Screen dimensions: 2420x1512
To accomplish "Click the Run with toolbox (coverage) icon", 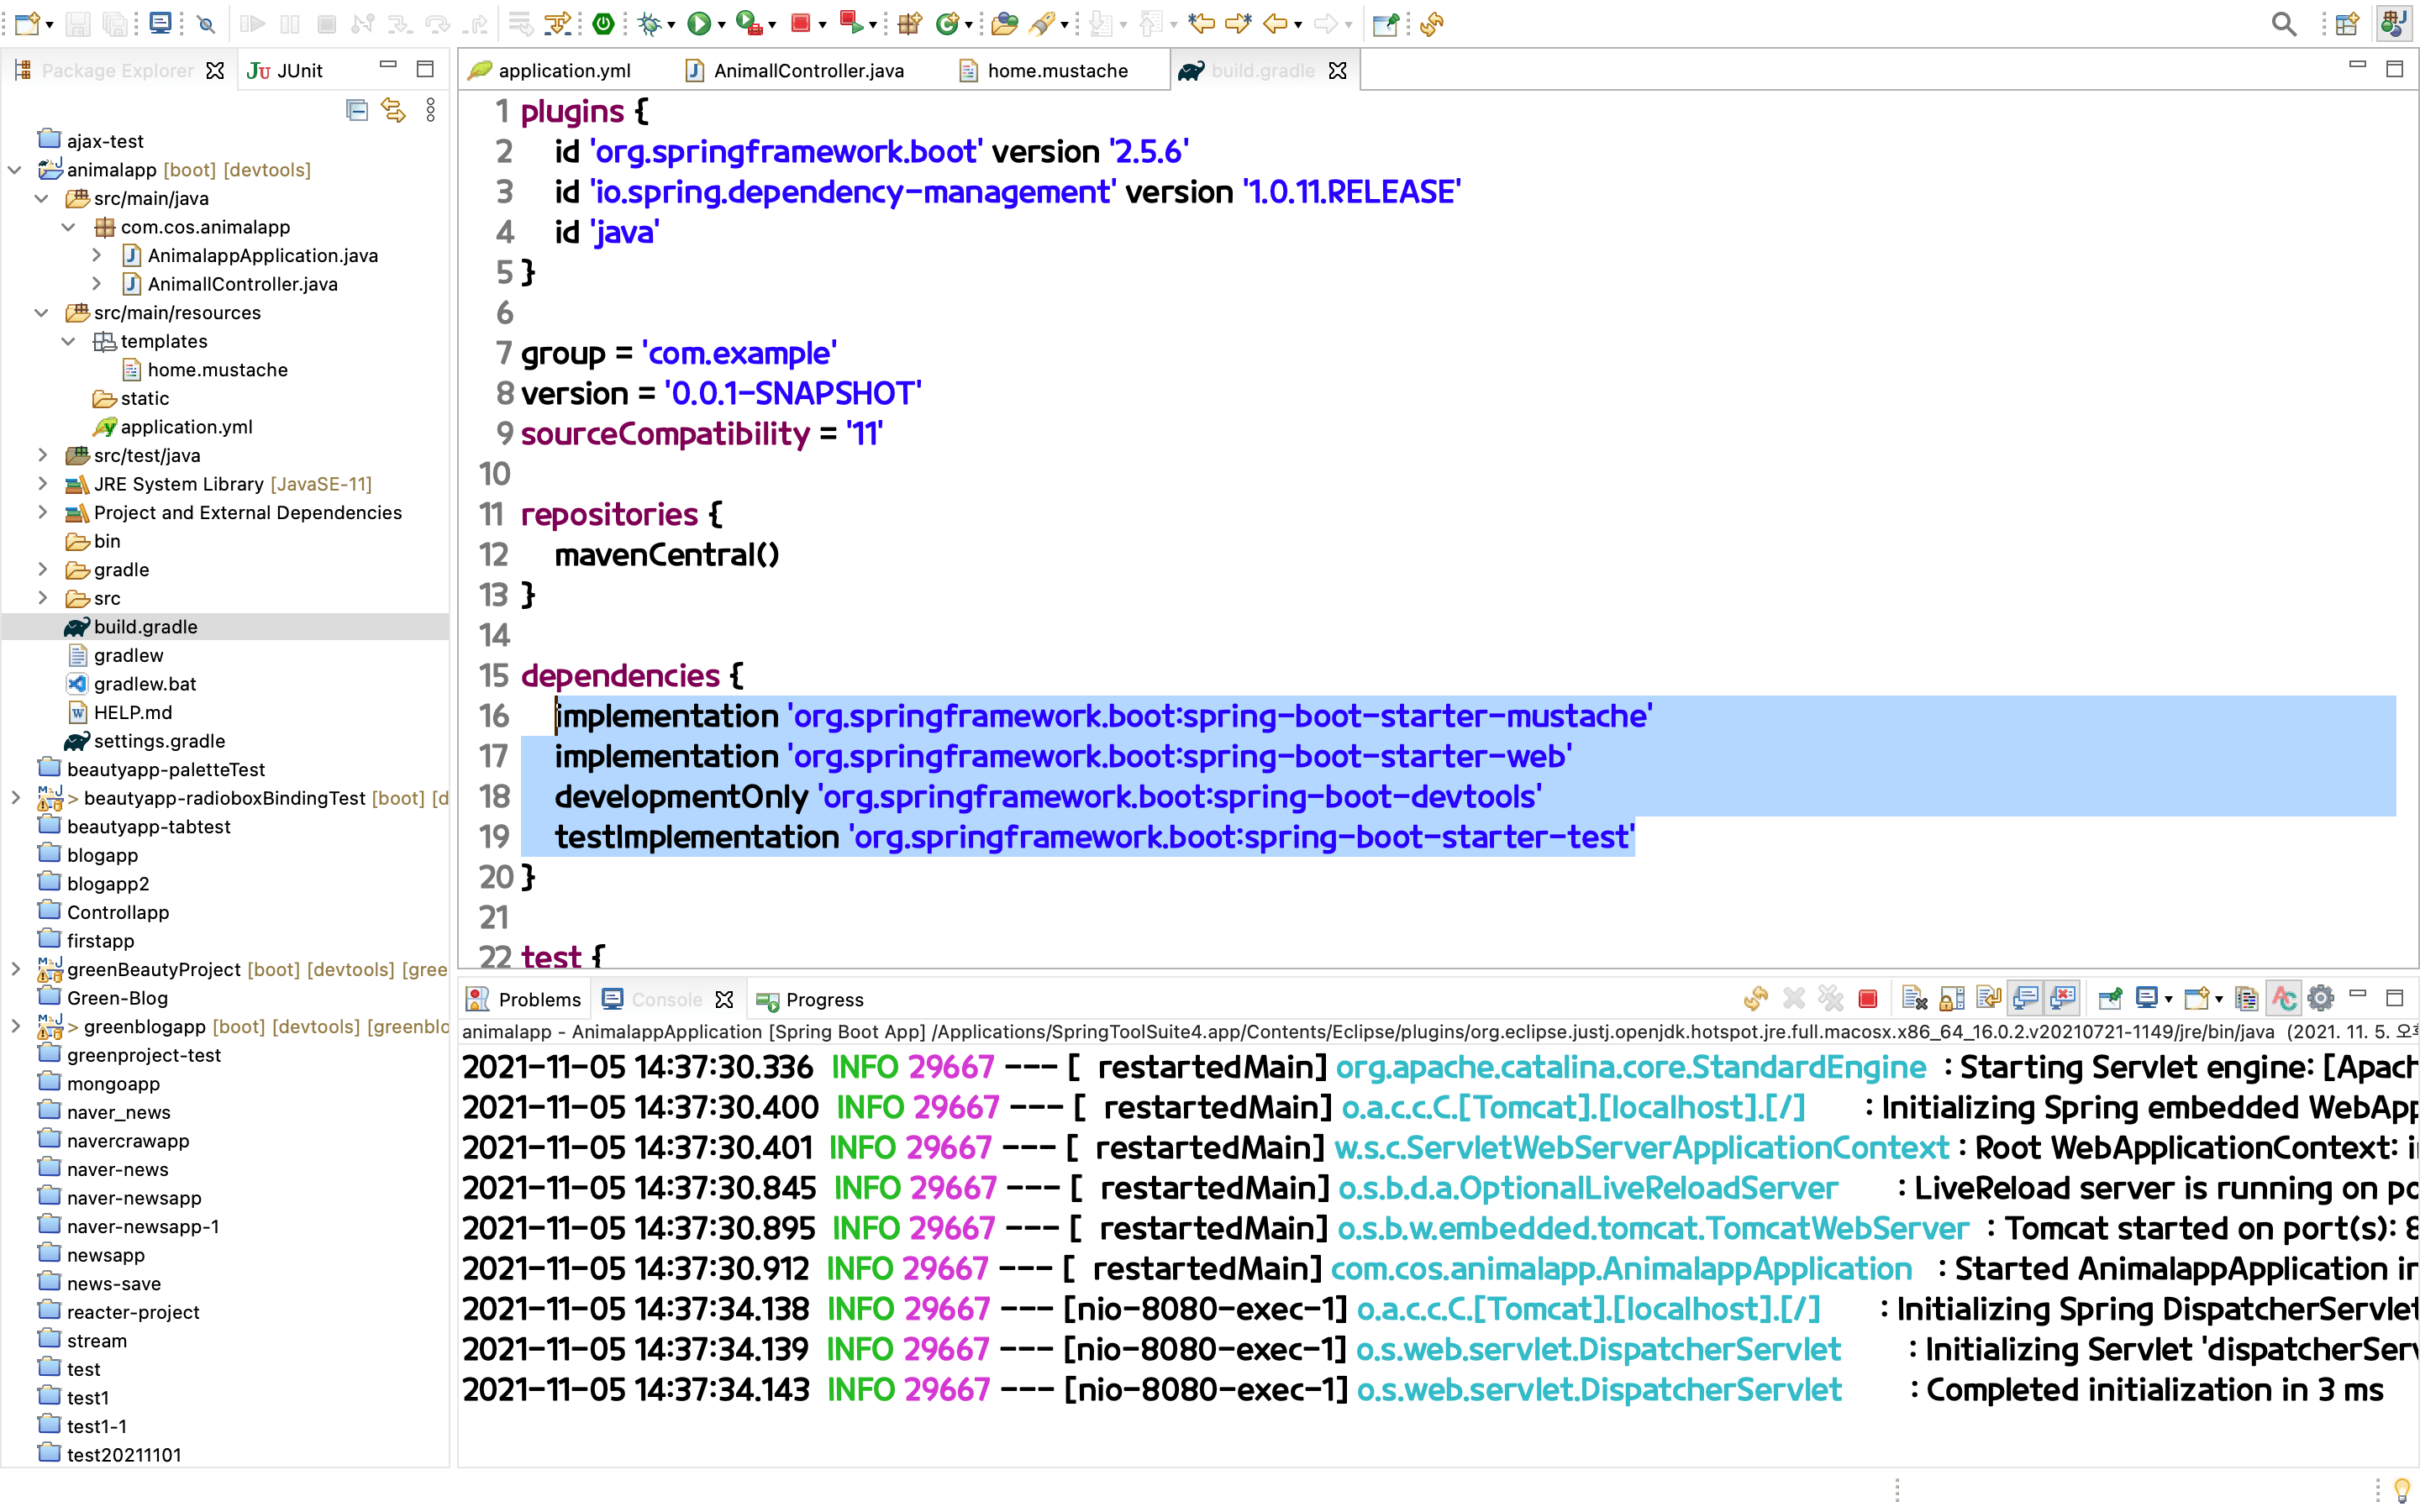I will [747, 23].
